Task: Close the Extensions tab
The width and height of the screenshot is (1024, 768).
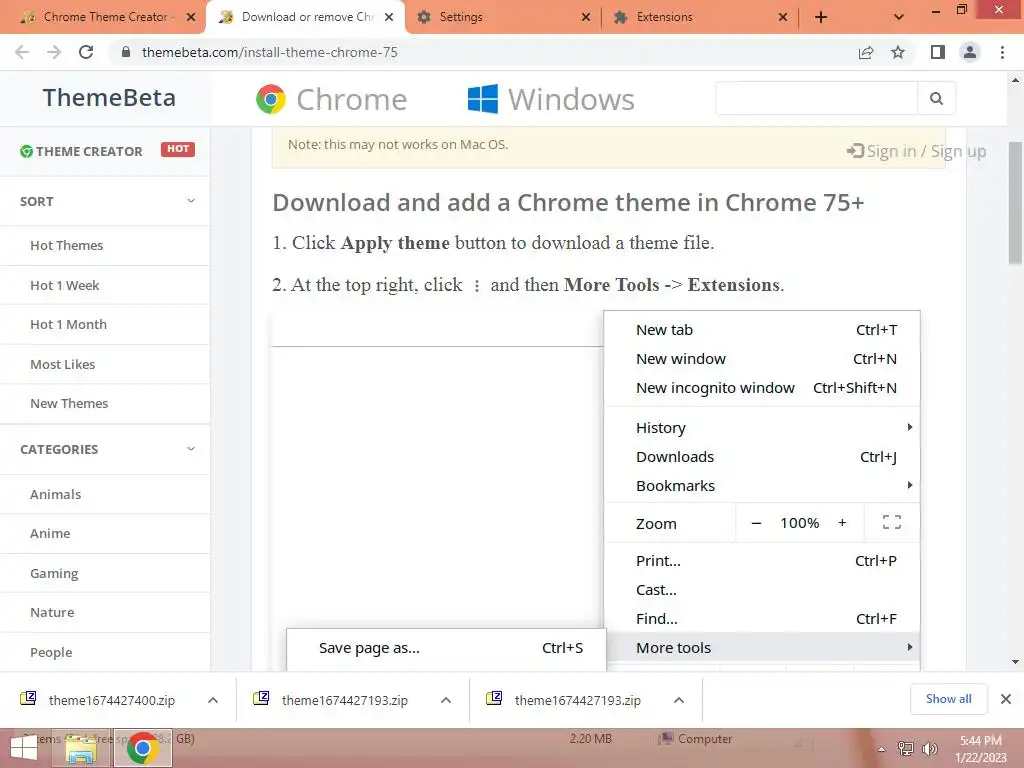Action: pyautogui.click(x=783, y=17)
